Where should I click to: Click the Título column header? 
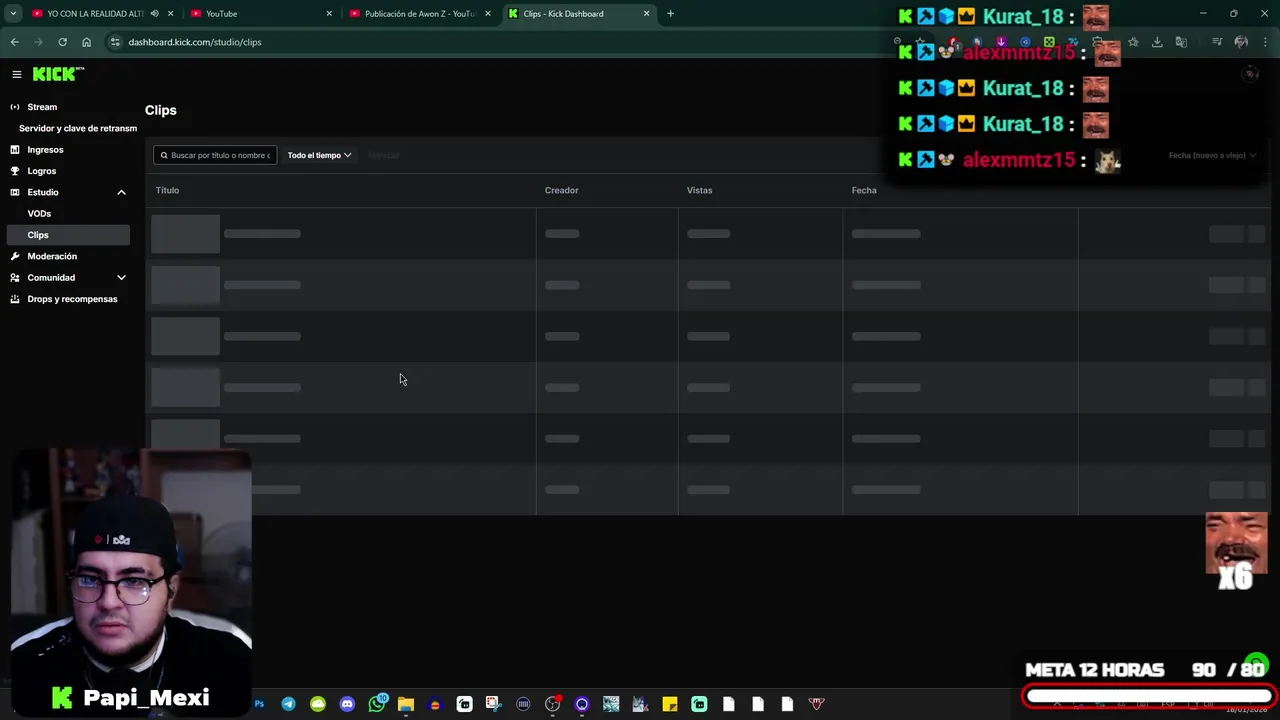(167, 190)
